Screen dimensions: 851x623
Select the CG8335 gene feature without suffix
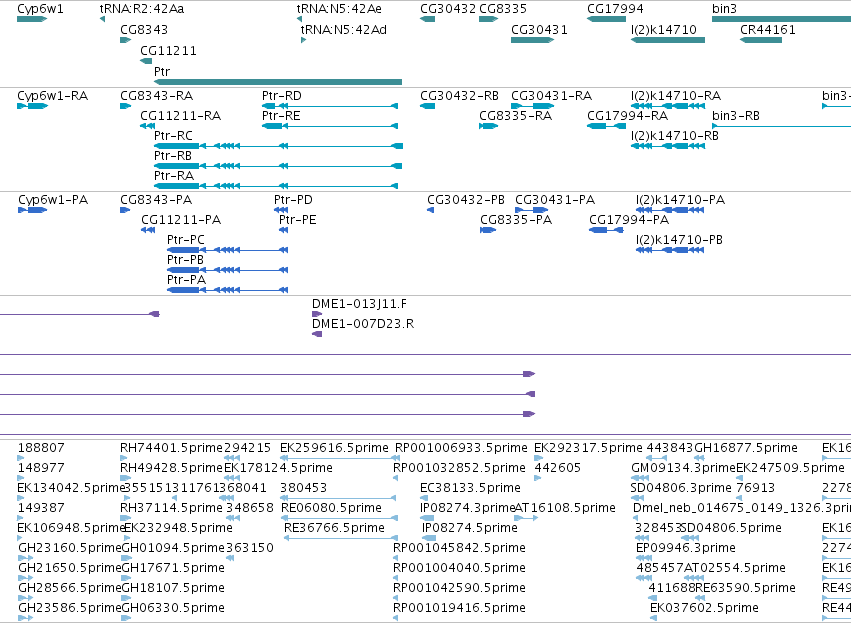click(488, 19)
